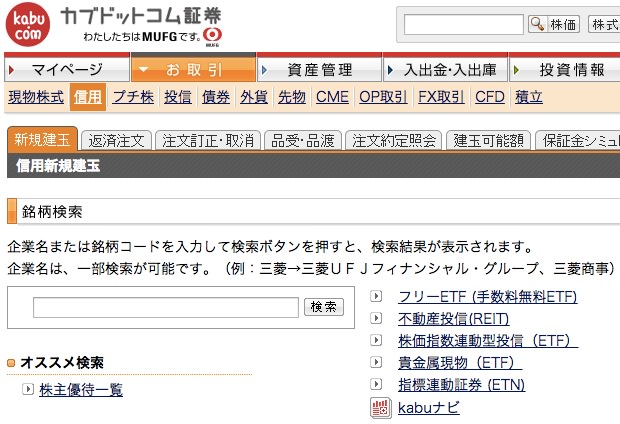Click the header stock search input field
Screen dimensions: 620x424
click(464, 25)
